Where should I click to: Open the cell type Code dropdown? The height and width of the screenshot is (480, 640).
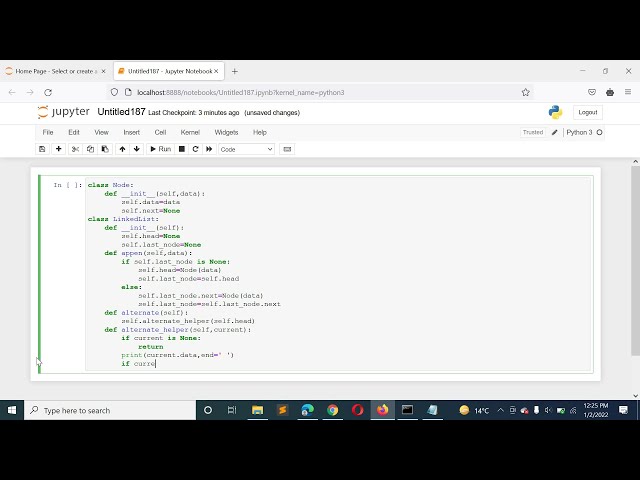247,149
